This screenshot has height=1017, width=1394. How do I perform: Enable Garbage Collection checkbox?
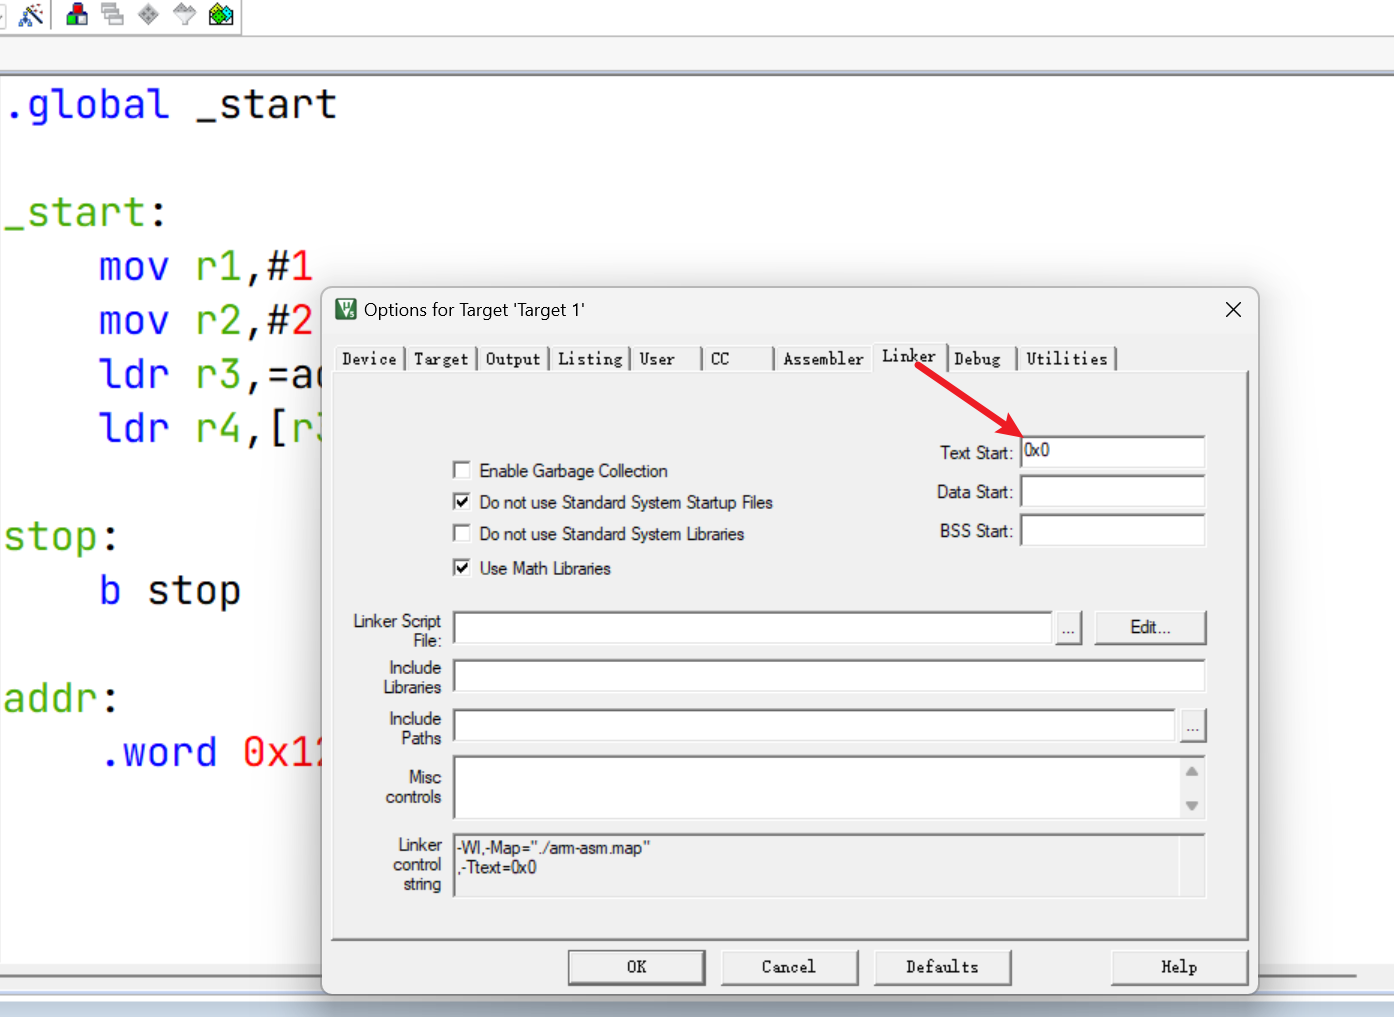pos(462,470)
